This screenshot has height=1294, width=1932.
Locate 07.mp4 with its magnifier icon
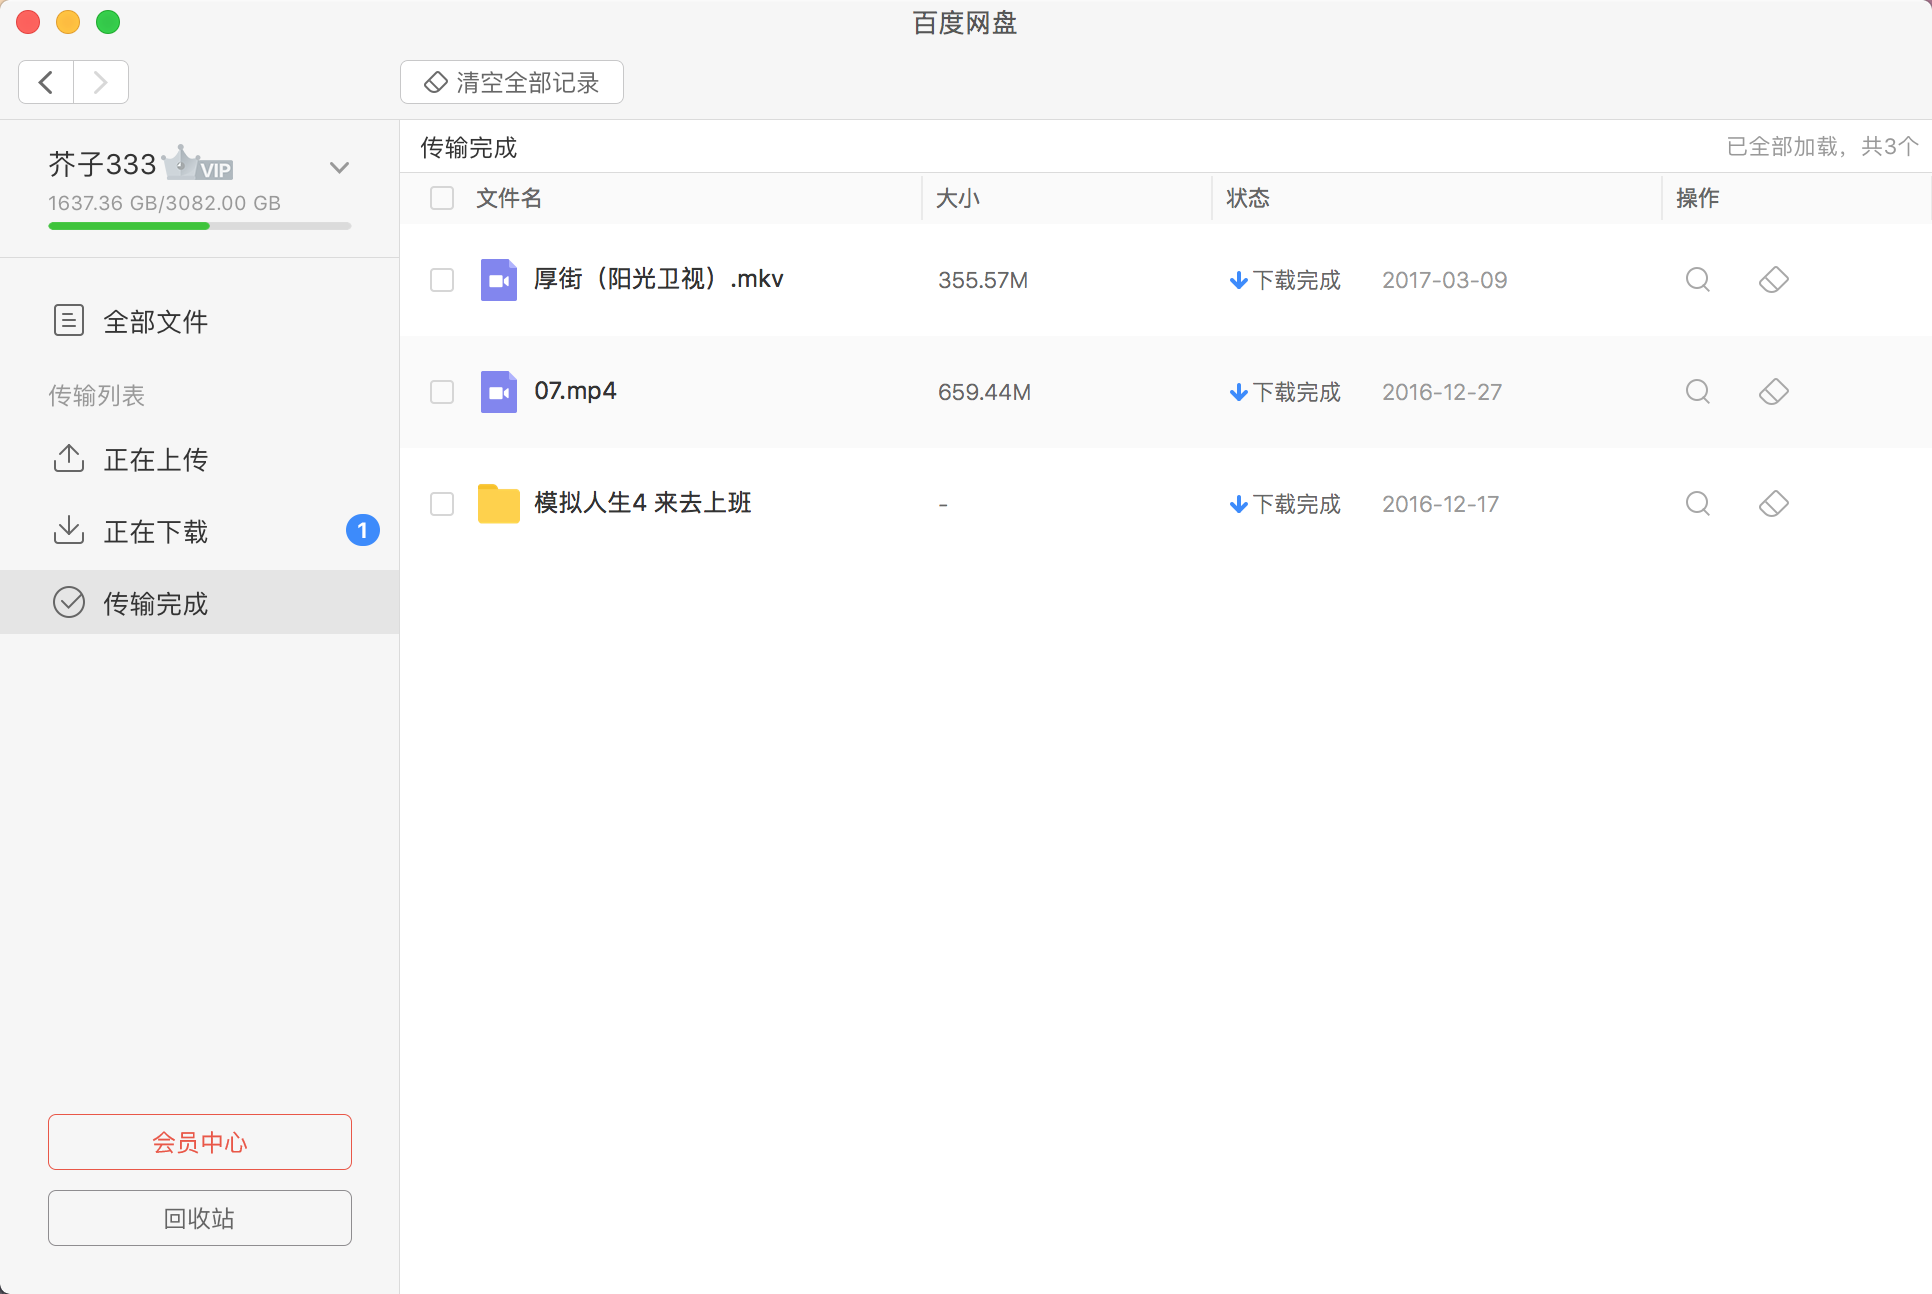click(x=1698, y=392)
